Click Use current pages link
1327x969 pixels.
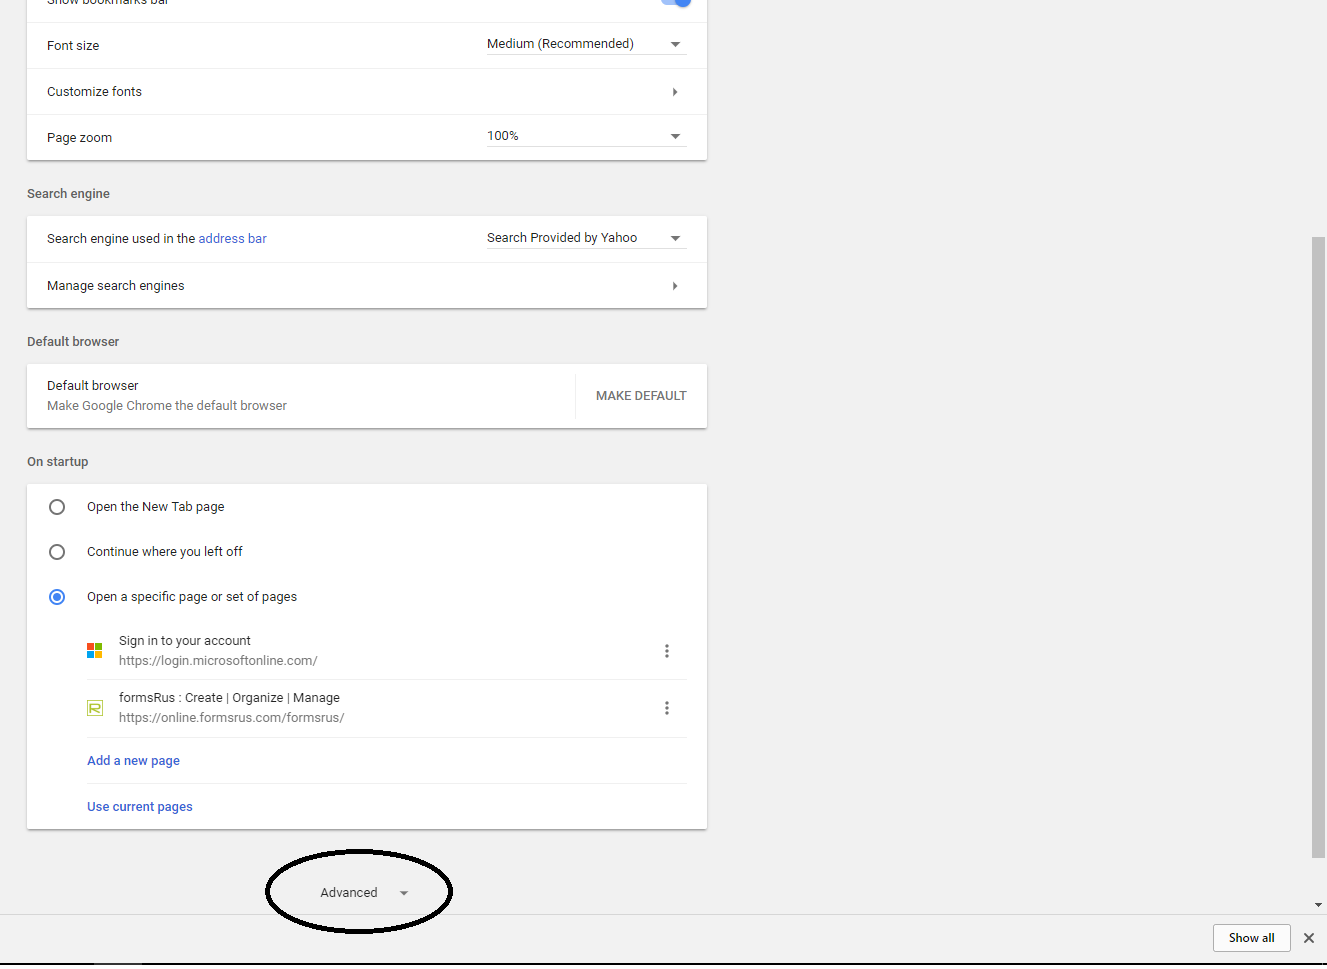140,807
